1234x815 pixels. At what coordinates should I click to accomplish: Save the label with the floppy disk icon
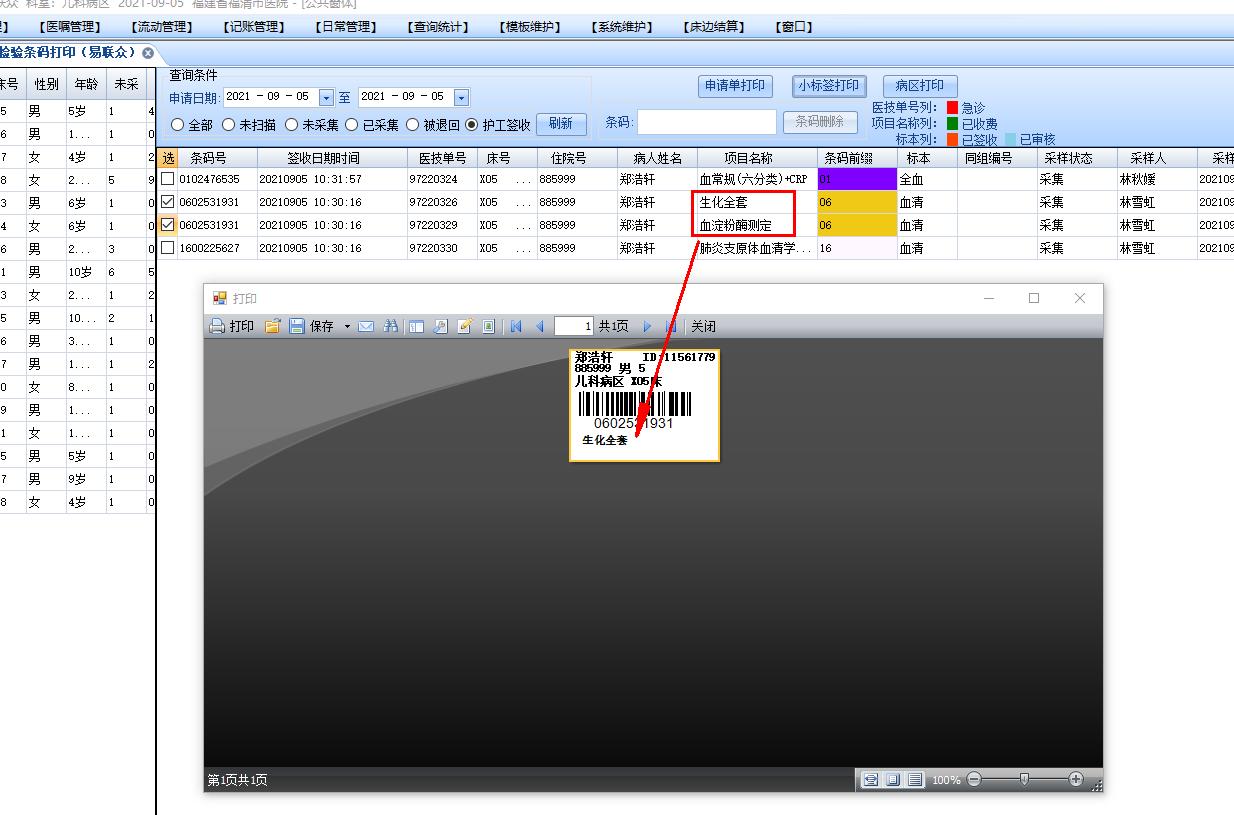point(297,326)
